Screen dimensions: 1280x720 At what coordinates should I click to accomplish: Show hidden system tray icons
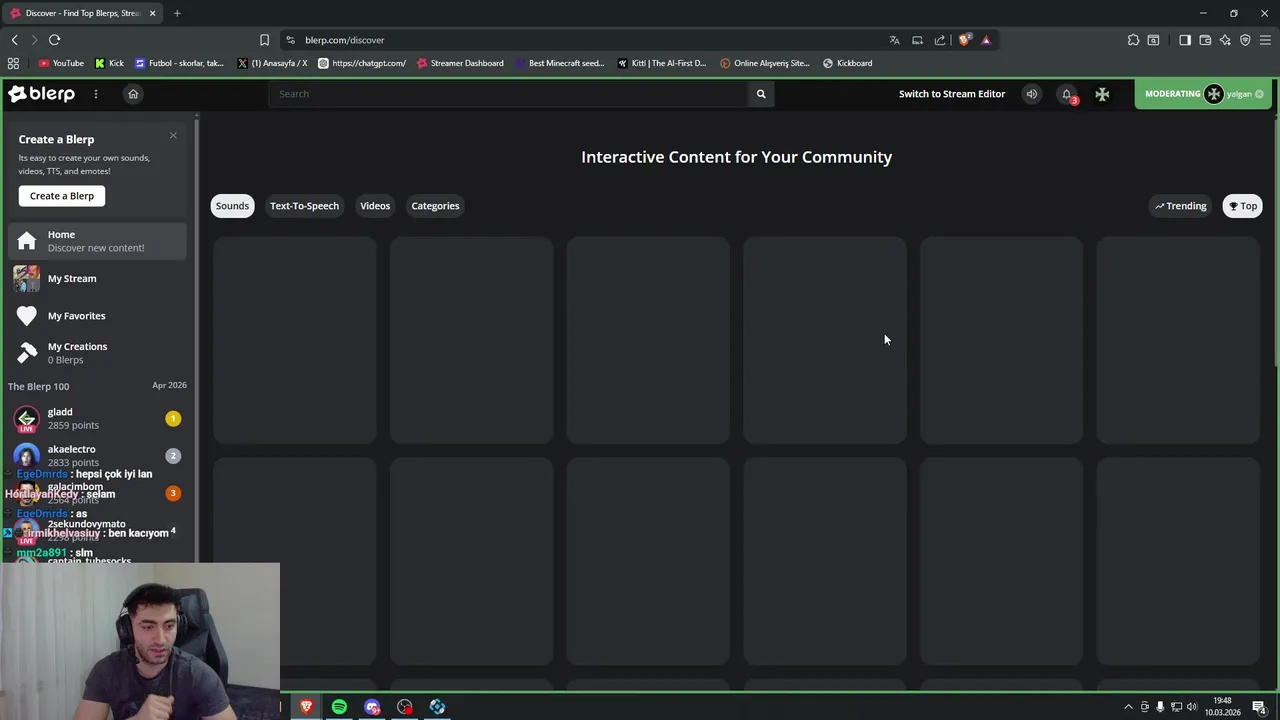coord(1129,707)
